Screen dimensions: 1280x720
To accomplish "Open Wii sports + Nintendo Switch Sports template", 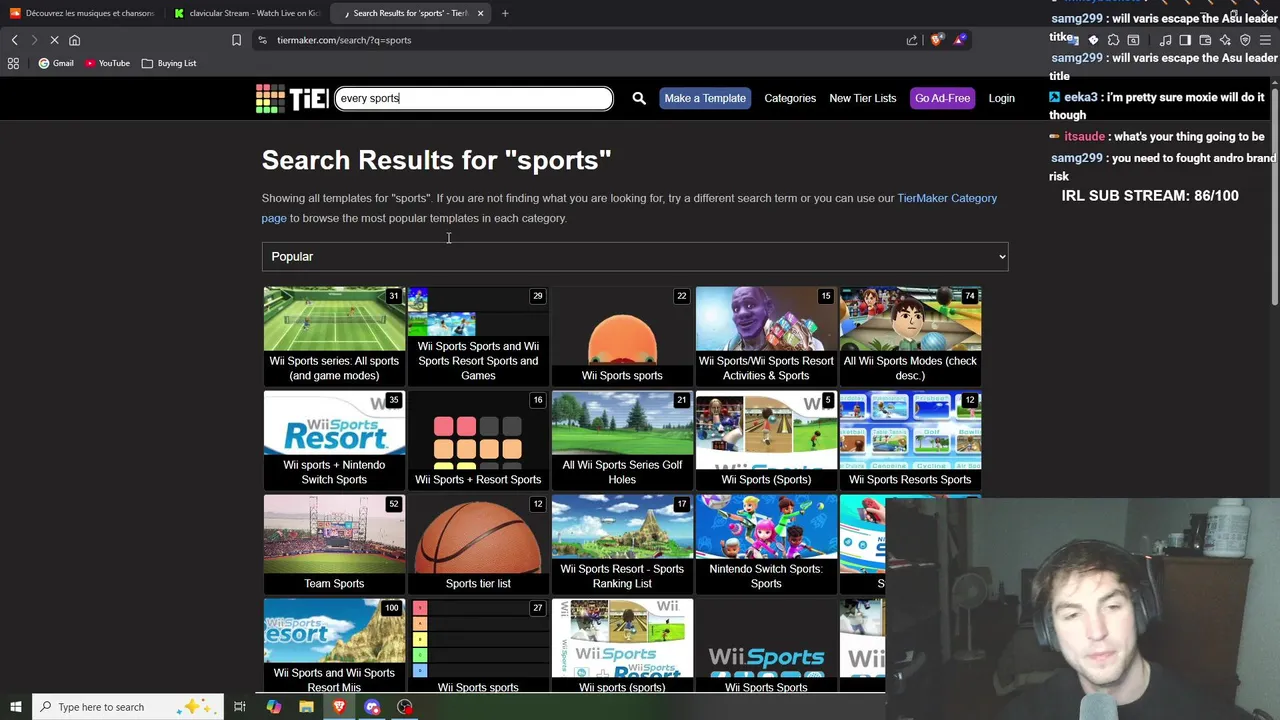I will pos(334,440).
